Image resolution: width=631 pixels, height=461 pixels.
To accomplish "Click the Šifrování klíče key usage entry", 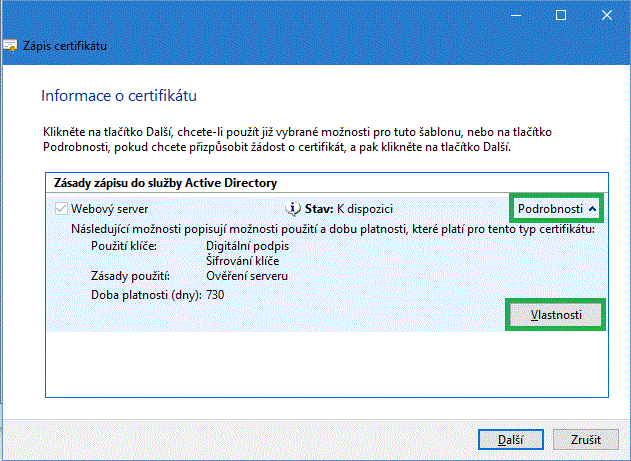I will 243,259.
